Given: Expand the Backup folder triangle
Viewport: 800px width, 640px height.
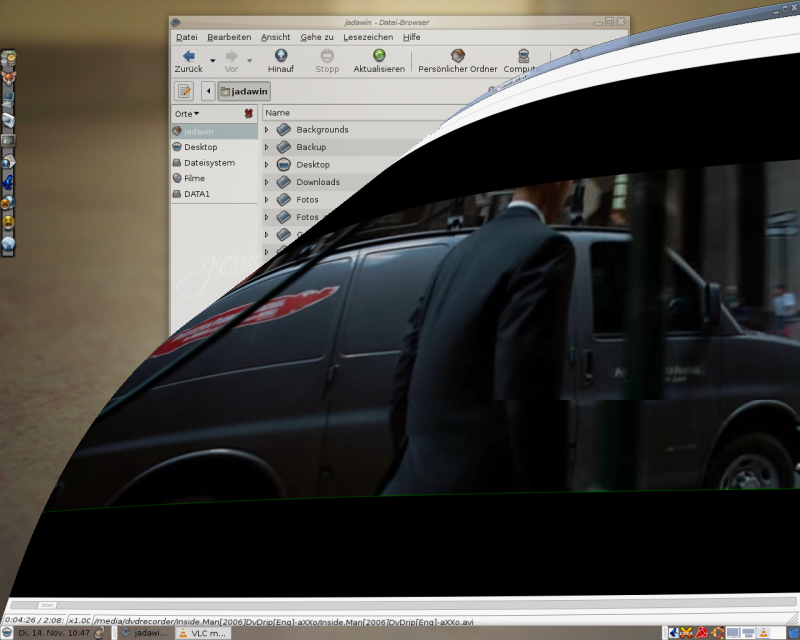Looking at the screenshot, I should click(x=266, y=147).
